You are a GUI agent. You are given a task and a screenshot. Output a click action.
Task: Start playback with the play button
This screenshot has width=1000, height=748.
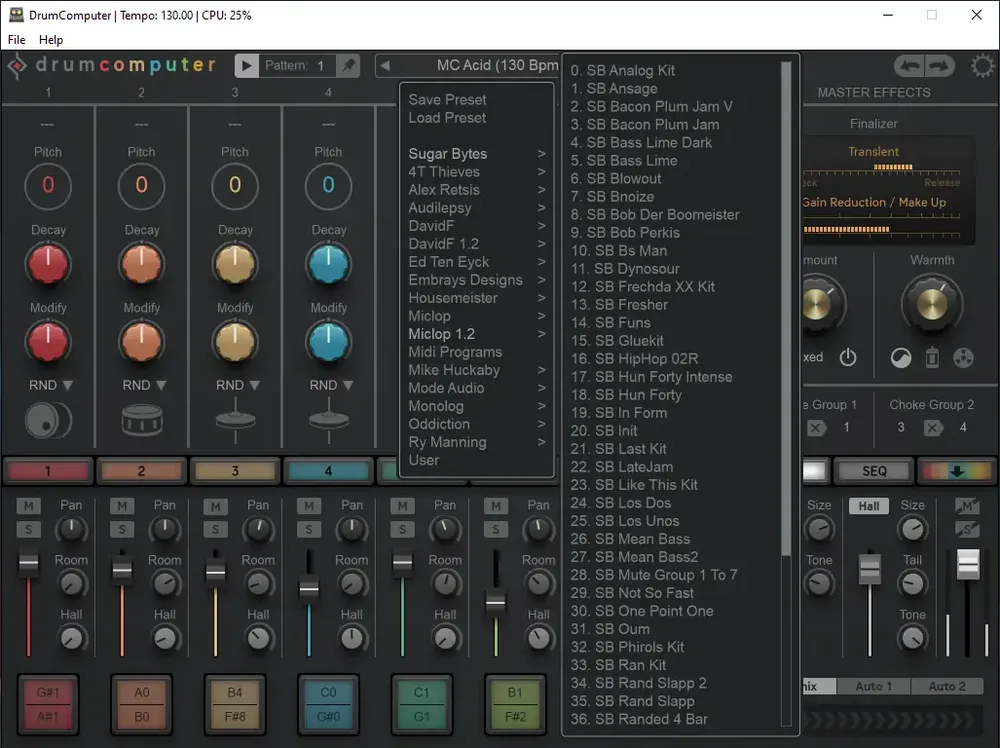[247, 66]
